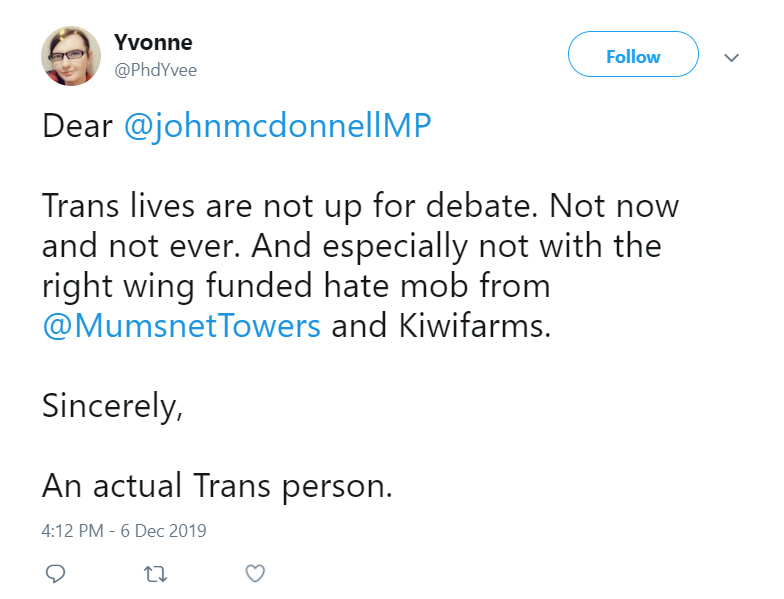Click the display name Yvonne
784x599 pixels.
153,42
